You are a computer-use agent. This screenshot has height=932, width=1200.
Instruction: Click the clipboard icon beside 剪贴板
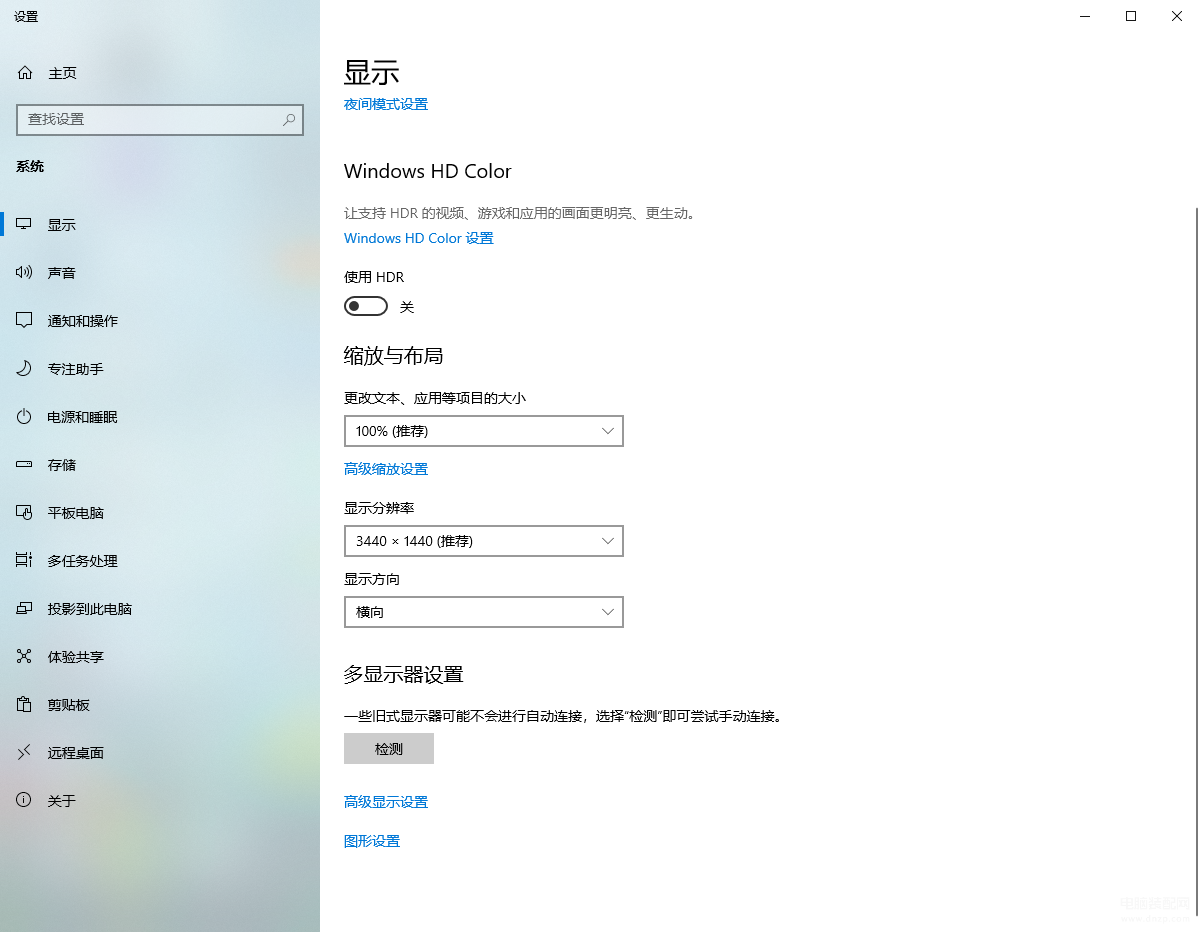(x=25, y=705)
